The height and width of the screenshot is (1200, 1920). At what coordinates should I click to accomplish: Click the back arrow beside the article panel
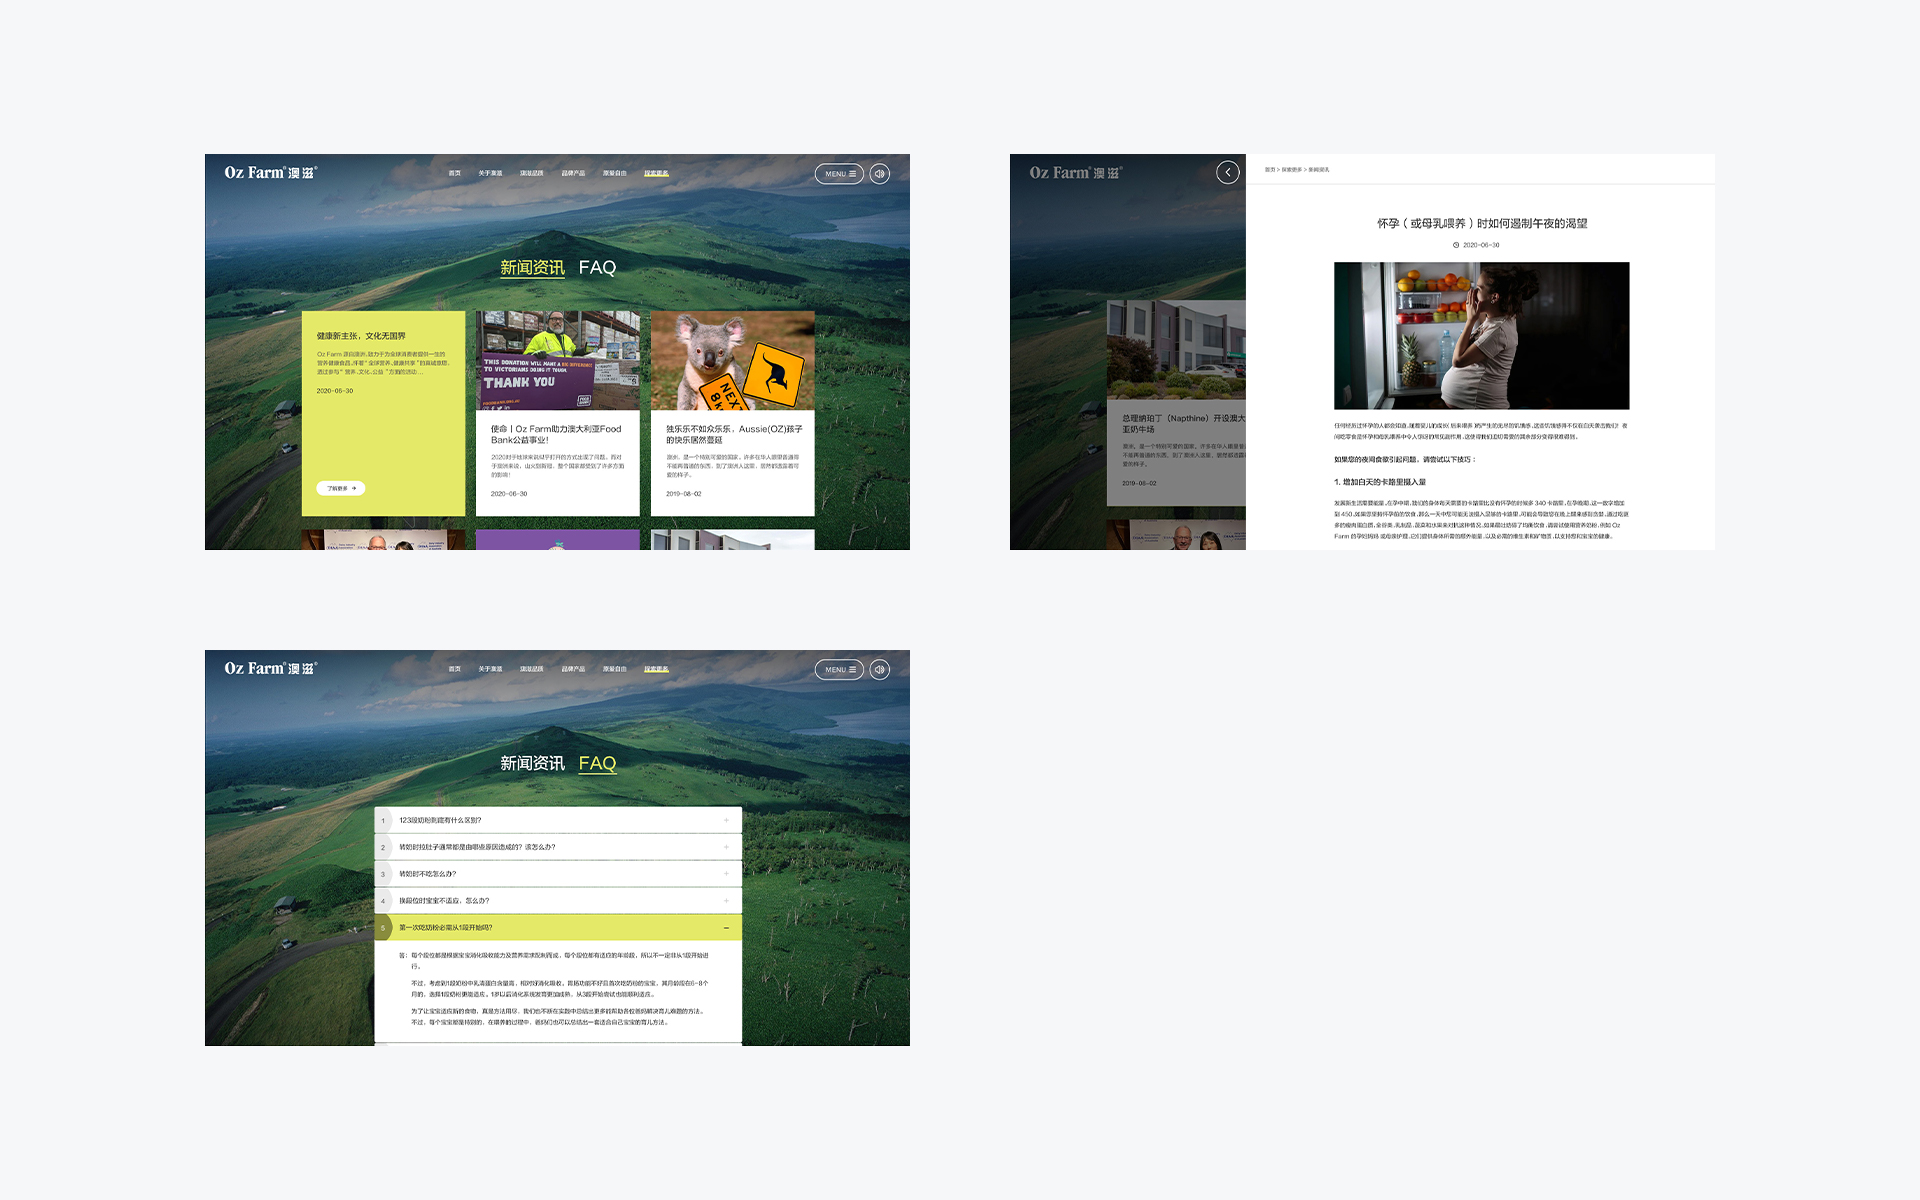click(x=1228, y=172)
